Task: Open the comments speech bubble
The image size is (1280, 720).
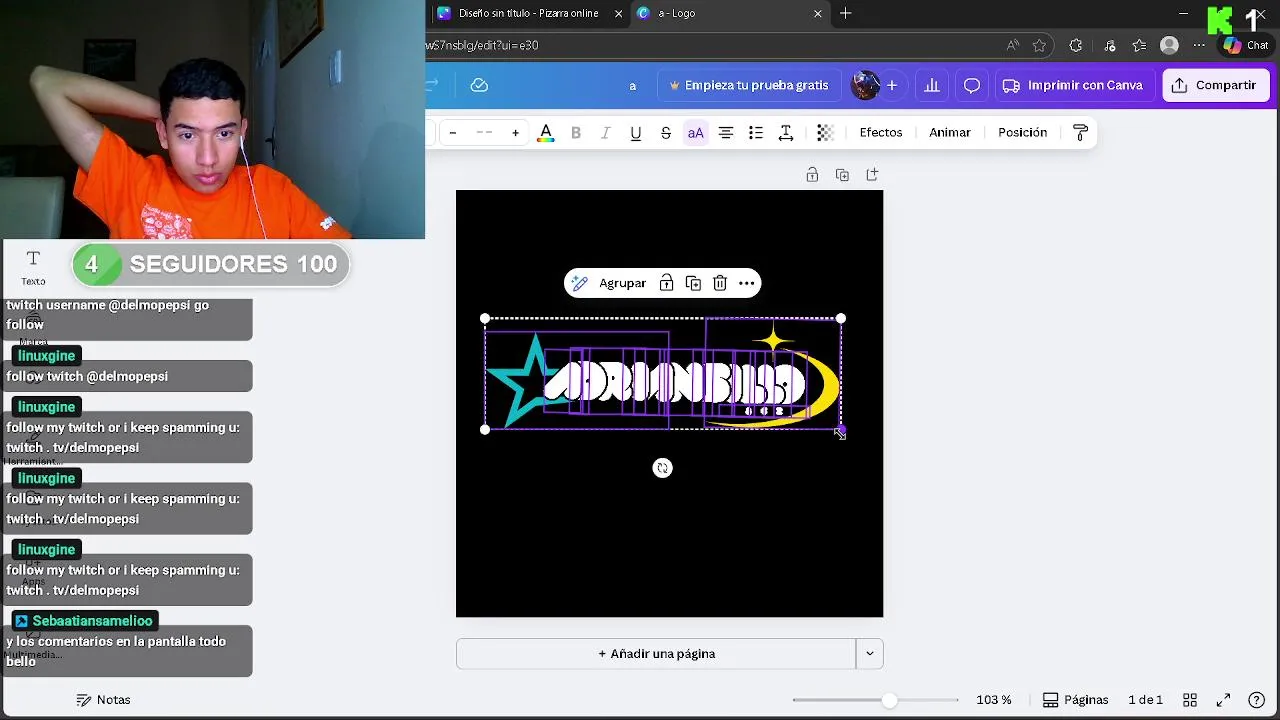Action: (972, 85)
